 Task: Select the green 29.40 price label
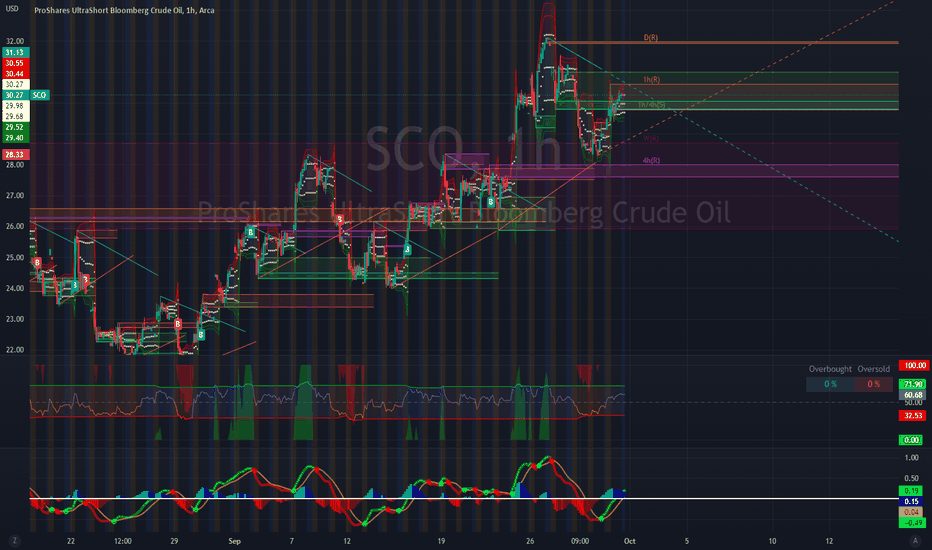tap(15, 138)
